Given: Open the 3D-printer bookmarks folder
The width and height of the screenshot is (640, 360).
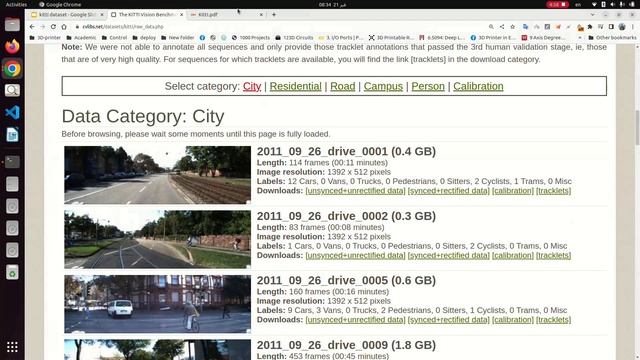Looking at the screenshot, I should 45,38.
